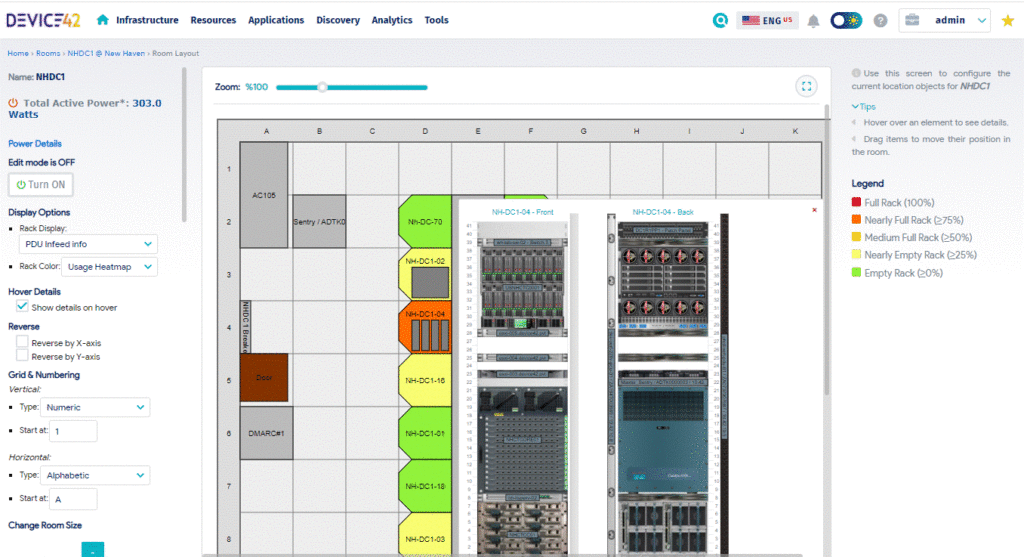The width and height of the screenshot is (1024, 557).
Task: Click the teal button under Change Room Size
Action: (x=93, y=550)
